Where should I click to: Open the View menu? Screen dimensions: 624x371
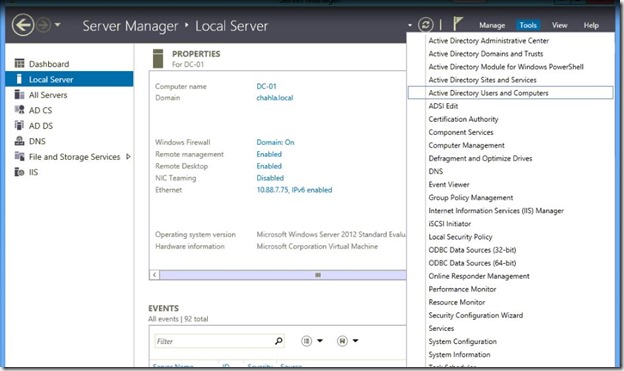[559, 25]
